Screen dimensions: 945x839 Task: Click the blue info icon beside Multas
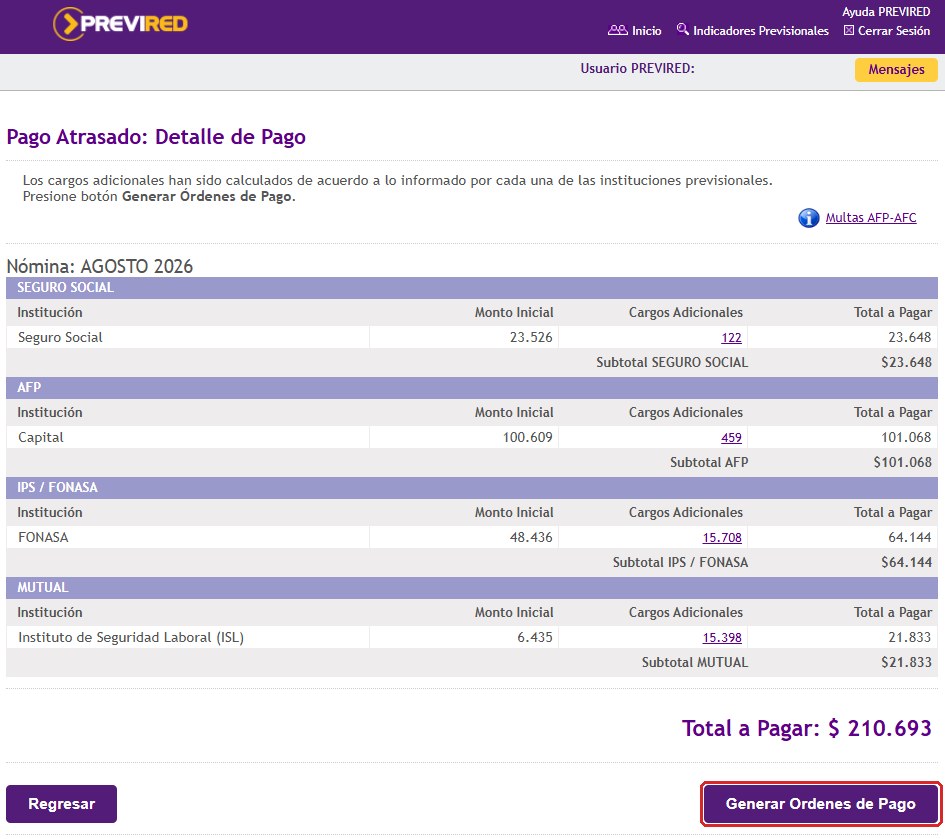(808, 218)
